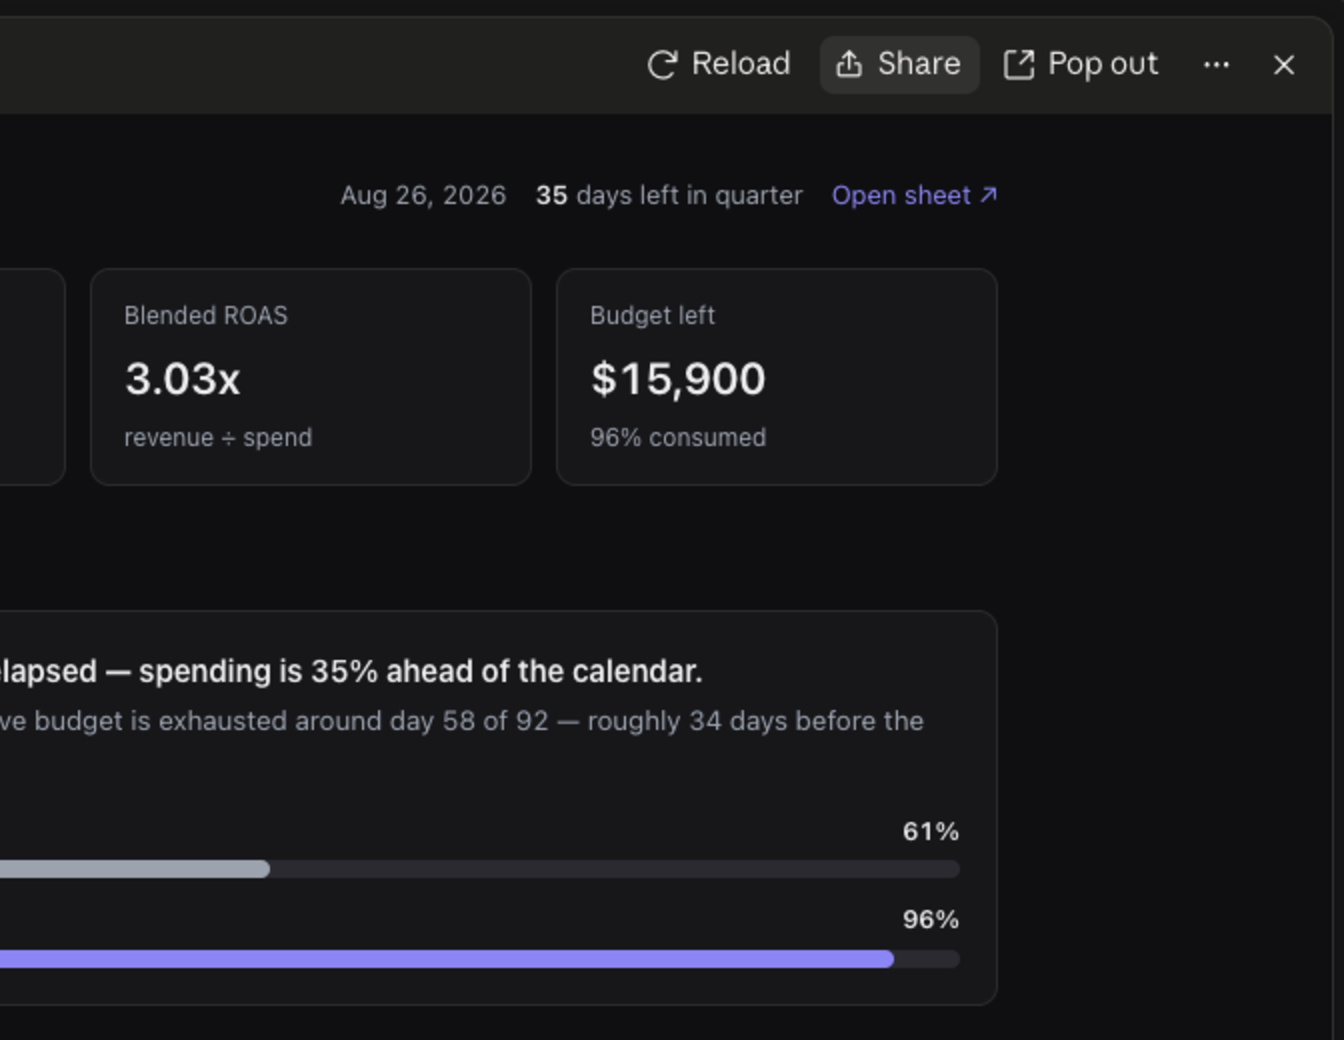This screenshot has width=1344, height=1040.
Task: Click the Aug 26, 2026 date label
Action: coord(423,195)
